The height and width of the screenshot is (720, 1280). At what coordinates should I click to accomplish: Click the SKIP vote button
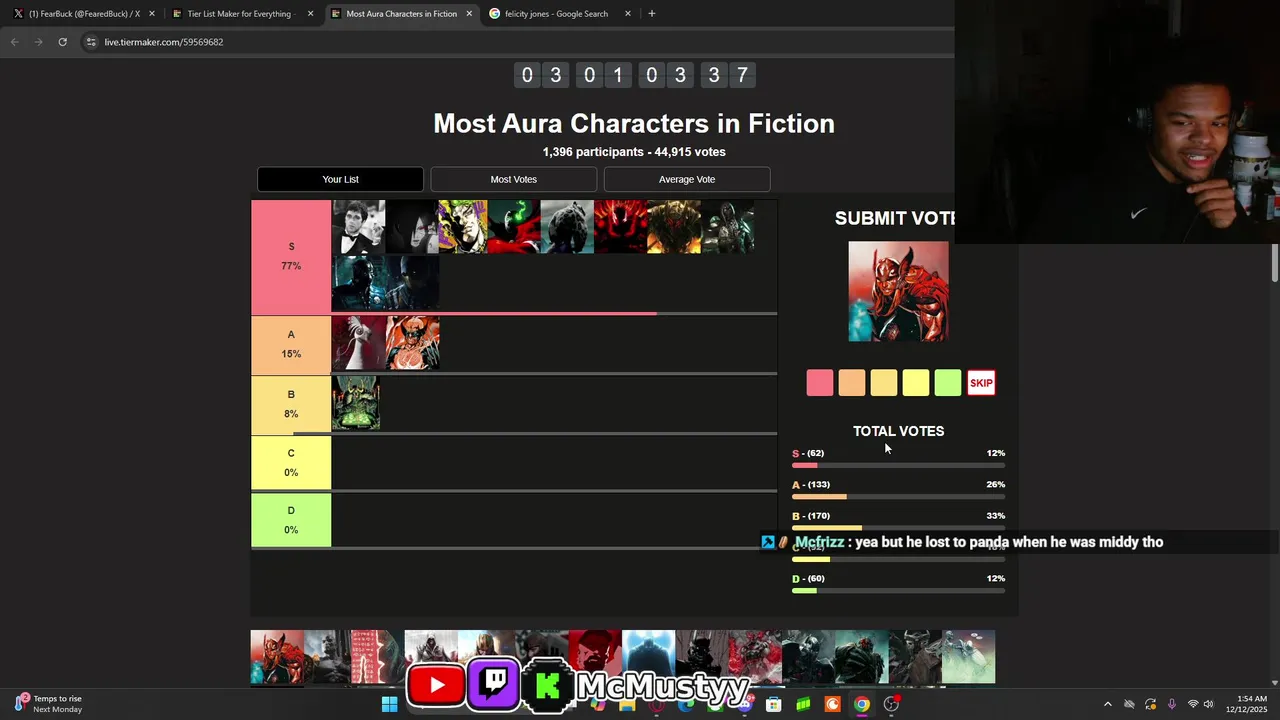(x=981, y=383)
